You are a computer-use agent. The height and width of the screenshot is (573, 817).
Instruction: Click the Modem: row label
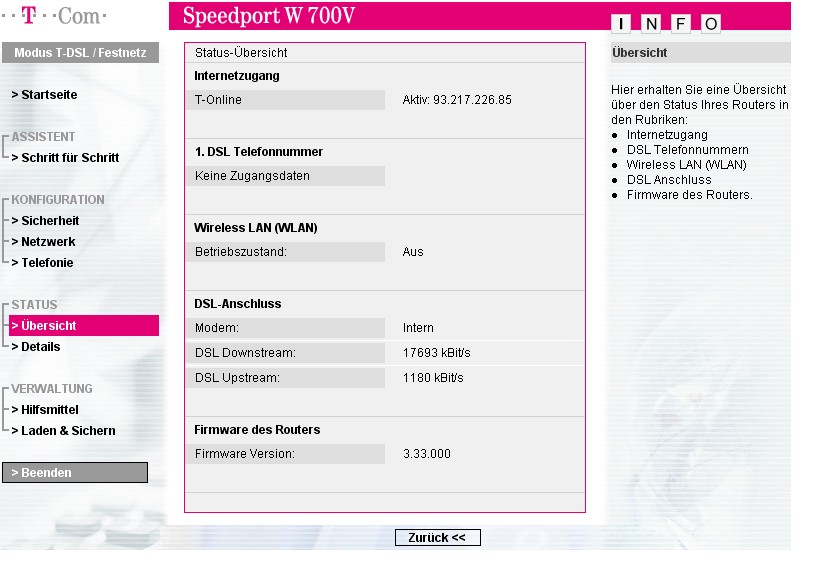[x=217, y=328]
